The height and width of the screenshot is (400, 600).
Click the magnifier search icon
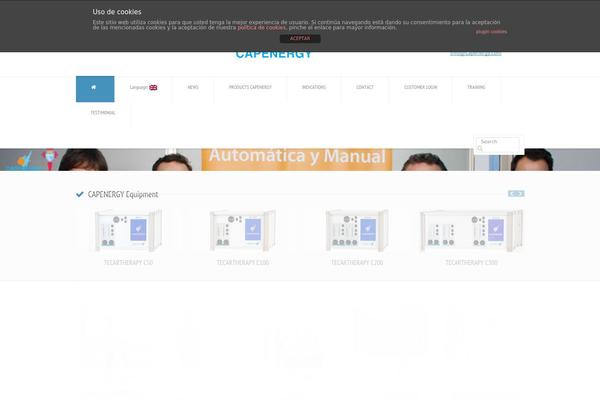click(x=480, y=149)
